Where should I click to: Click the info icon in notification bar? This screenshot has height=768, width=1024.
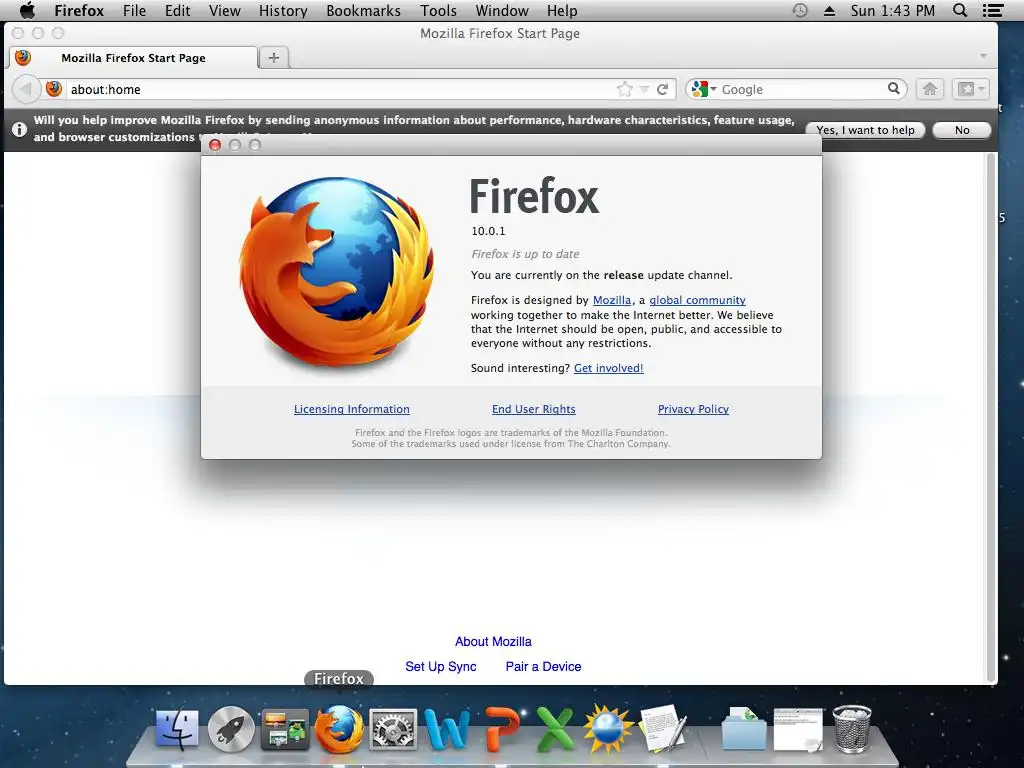[20, 129]
